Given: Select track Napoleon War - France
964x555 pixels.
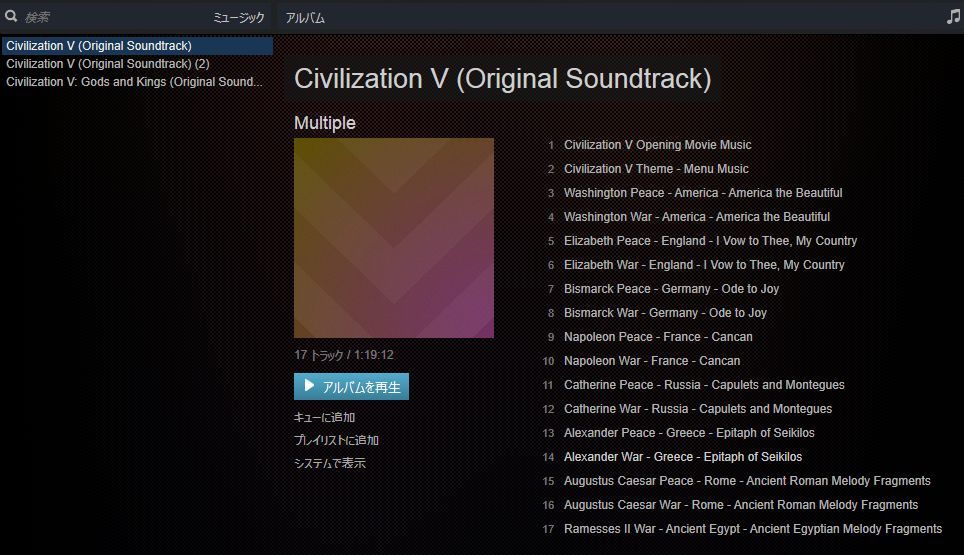Looking at the screenshot, I should tap(652, 361).
